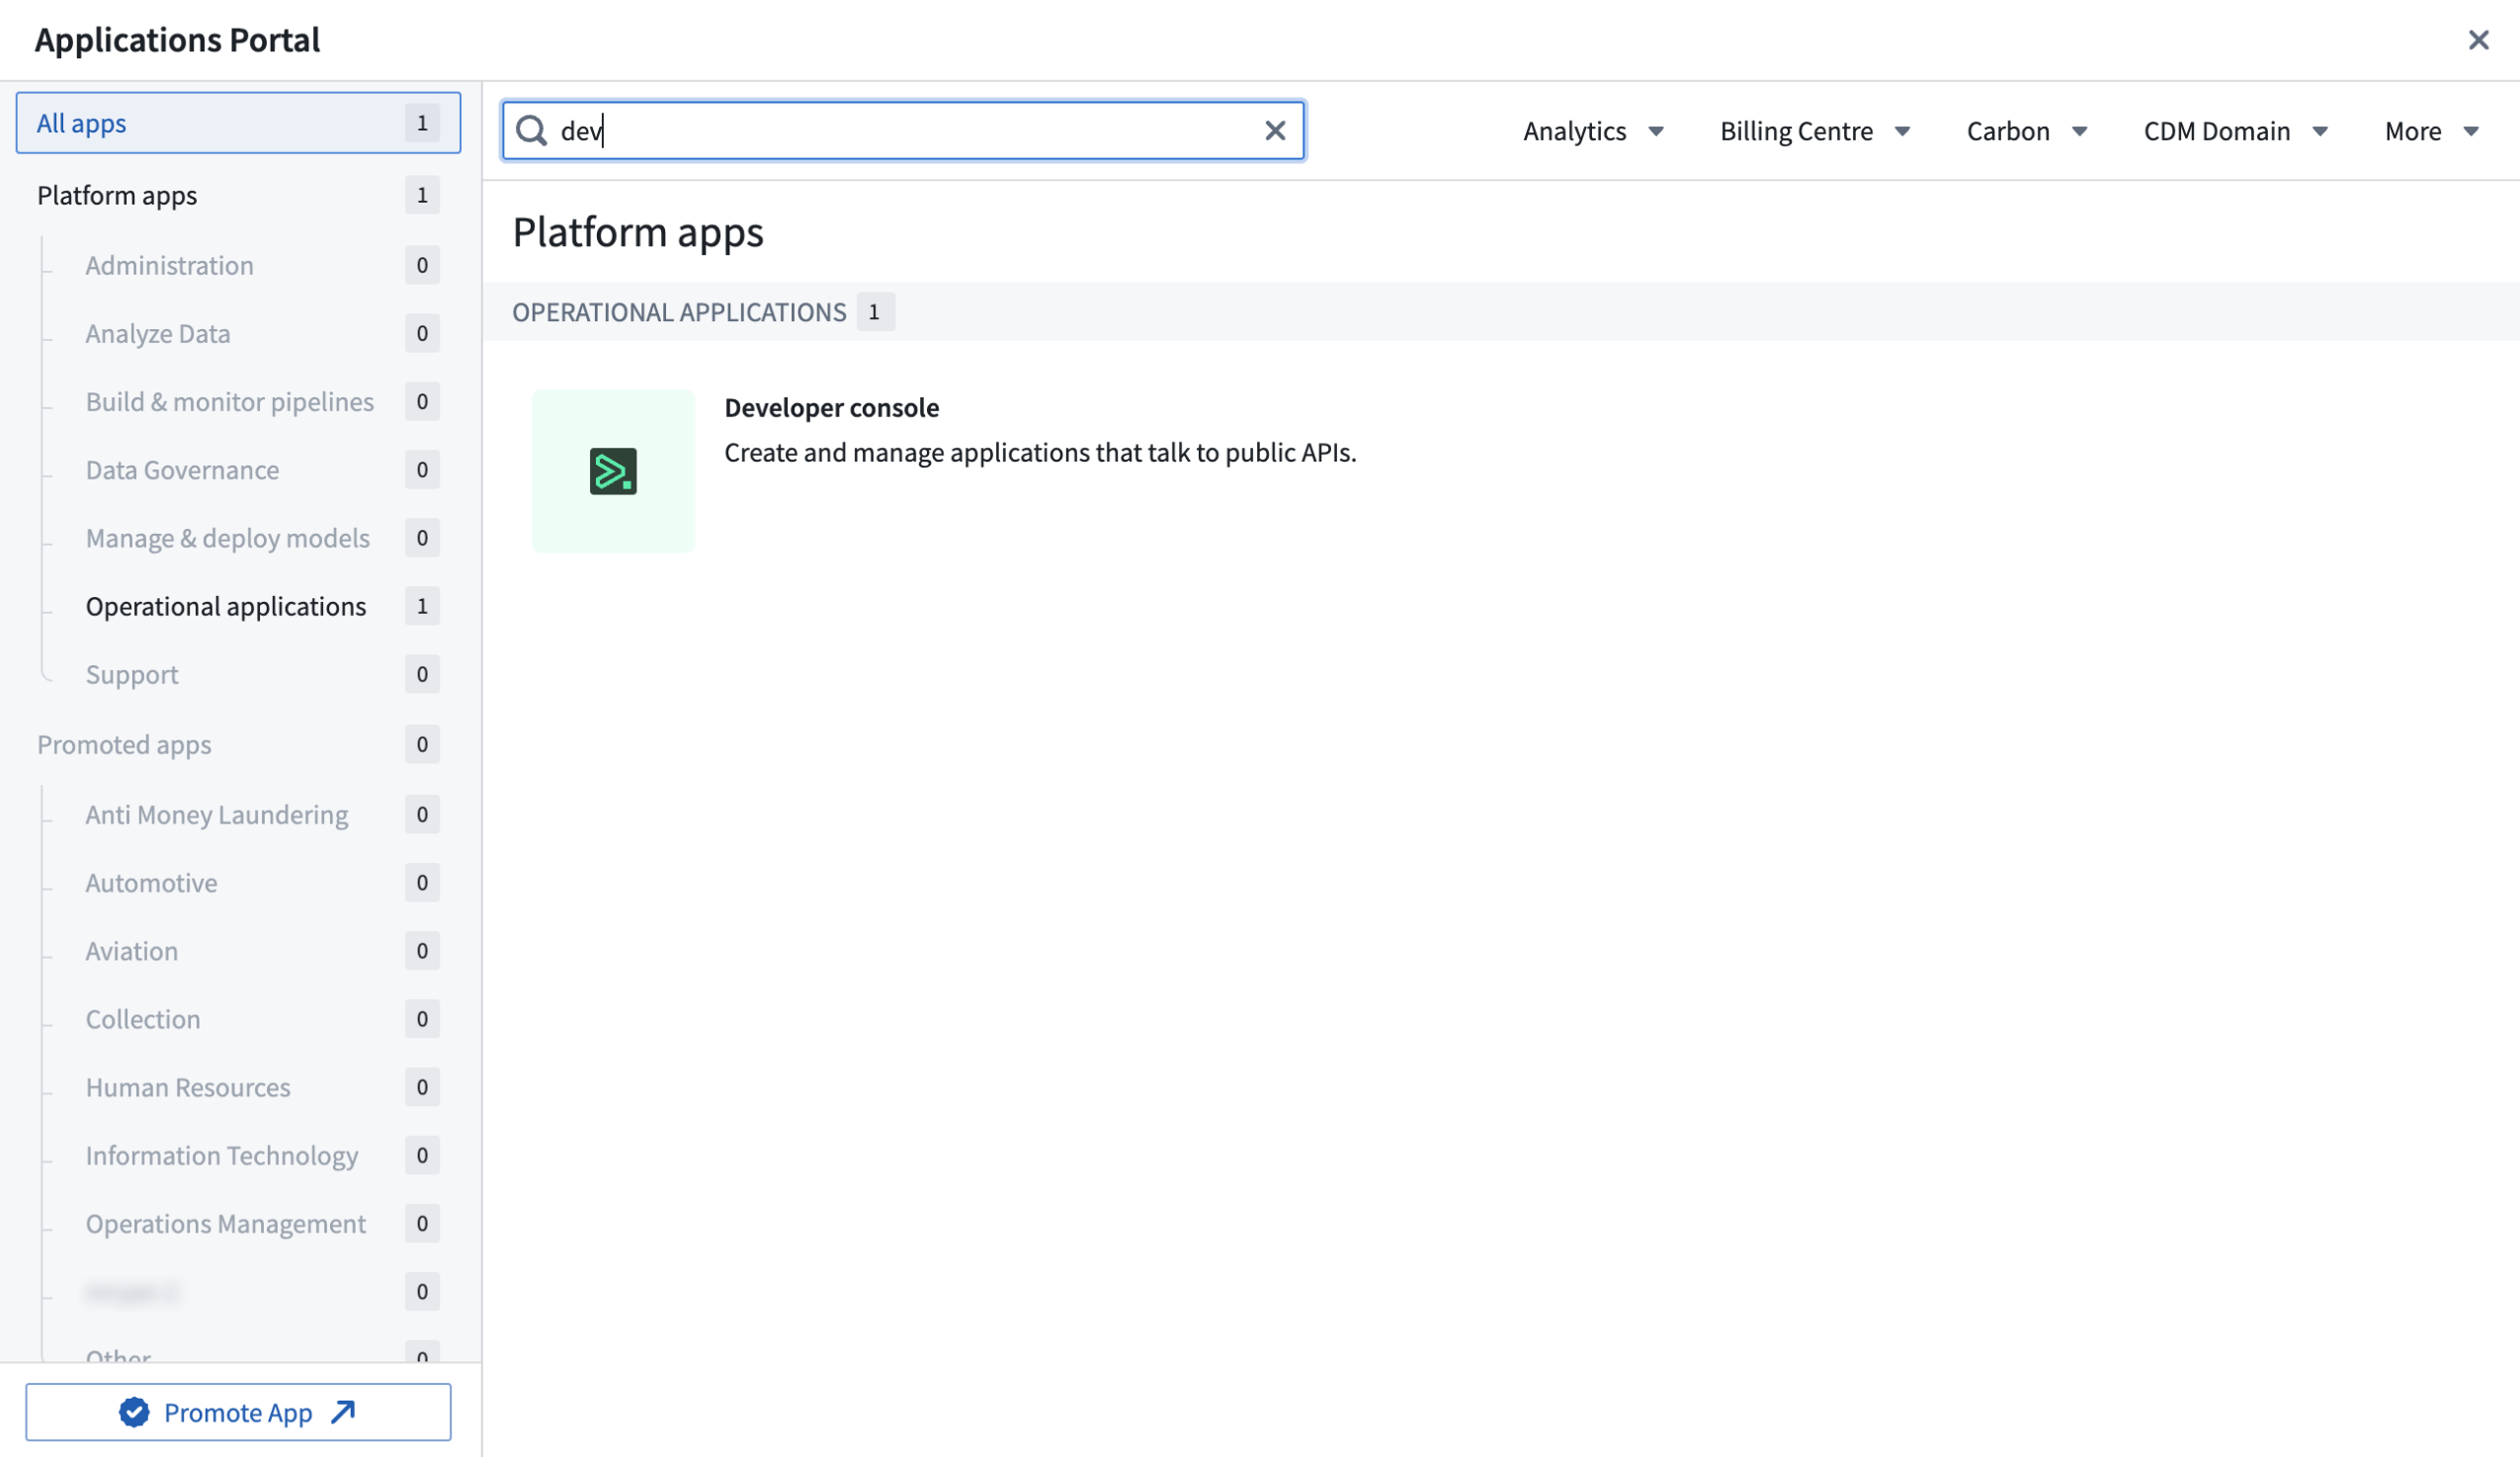This screenshot has height=1457, width=2520.
Task: Open the Analytics dropdown
Action: coord(1593,130)
